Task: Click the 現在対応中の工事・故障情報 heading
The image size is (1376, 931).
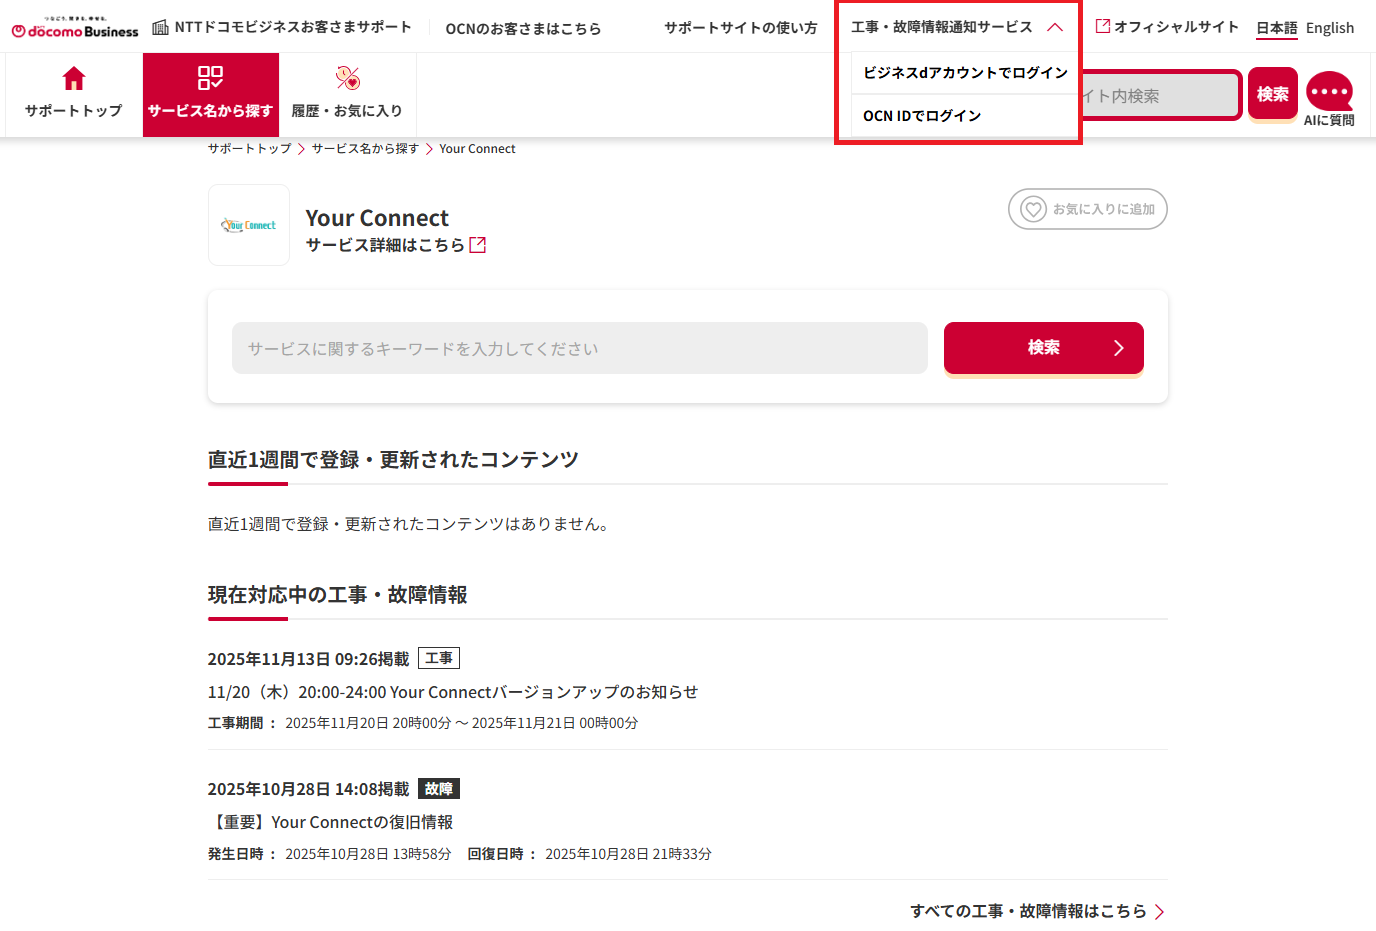Action: [x=338, y=595]
